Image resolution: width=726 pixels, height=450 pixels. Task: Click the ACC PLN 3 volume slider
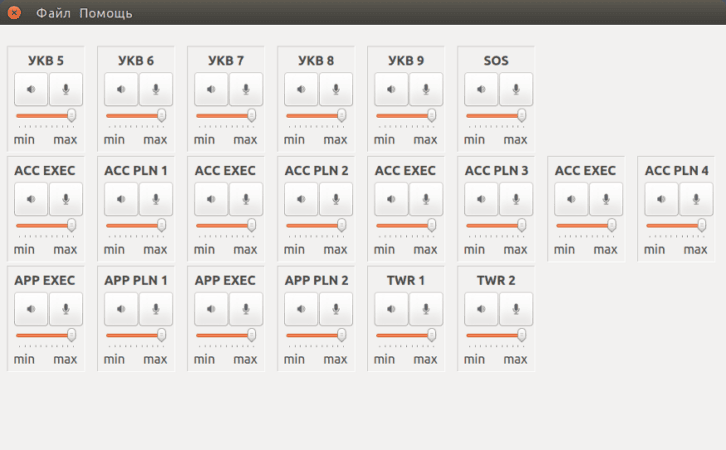496,225
